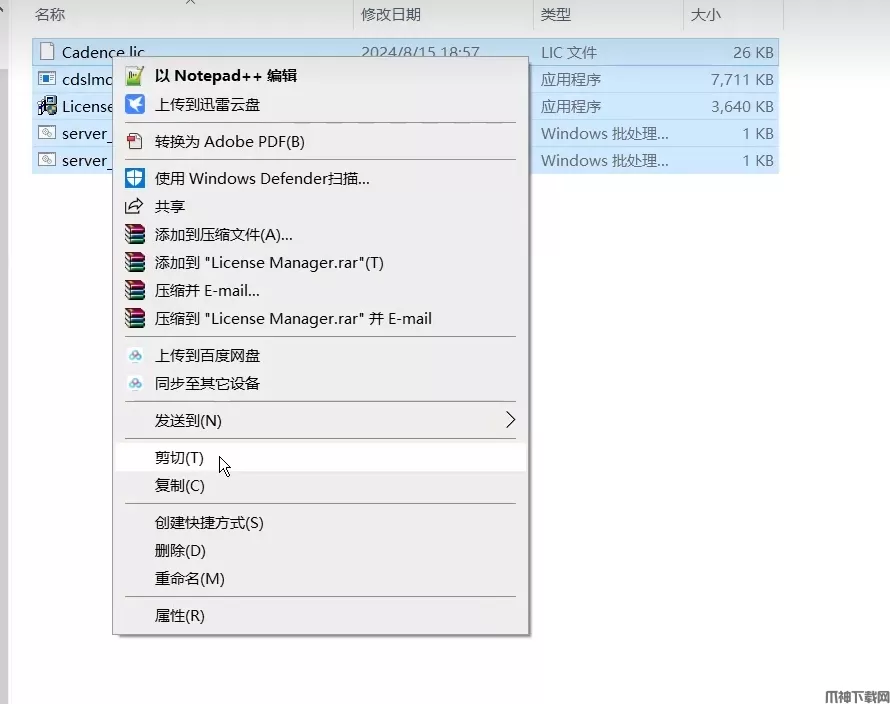
Task: Click Baidu icon beside 同步至其它设备
Action: pyautogui.click(x=135, y=384)
